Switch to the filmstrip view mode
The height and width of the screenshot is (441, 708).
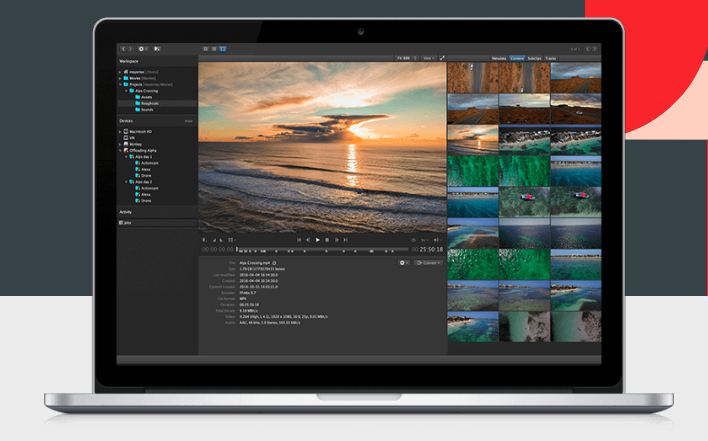click(222, 48)
